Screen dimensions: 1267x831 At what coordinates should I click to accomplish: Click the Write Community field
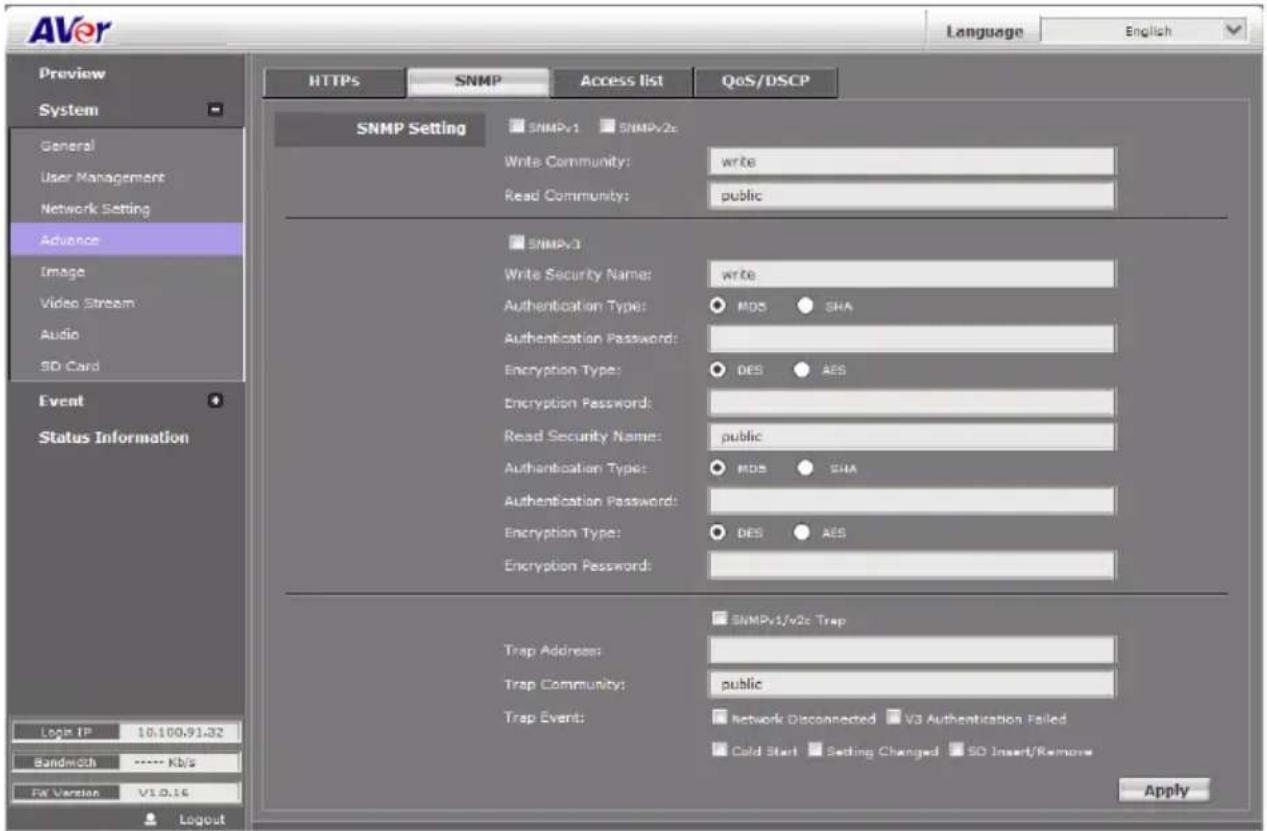[912, 161]
